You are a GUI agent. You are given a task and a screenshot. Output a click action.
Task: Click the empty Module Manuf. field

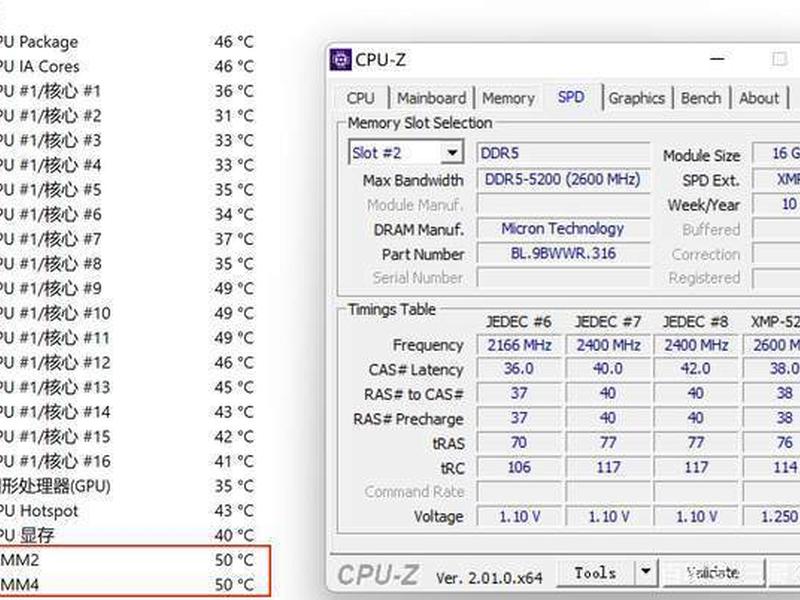563,205
